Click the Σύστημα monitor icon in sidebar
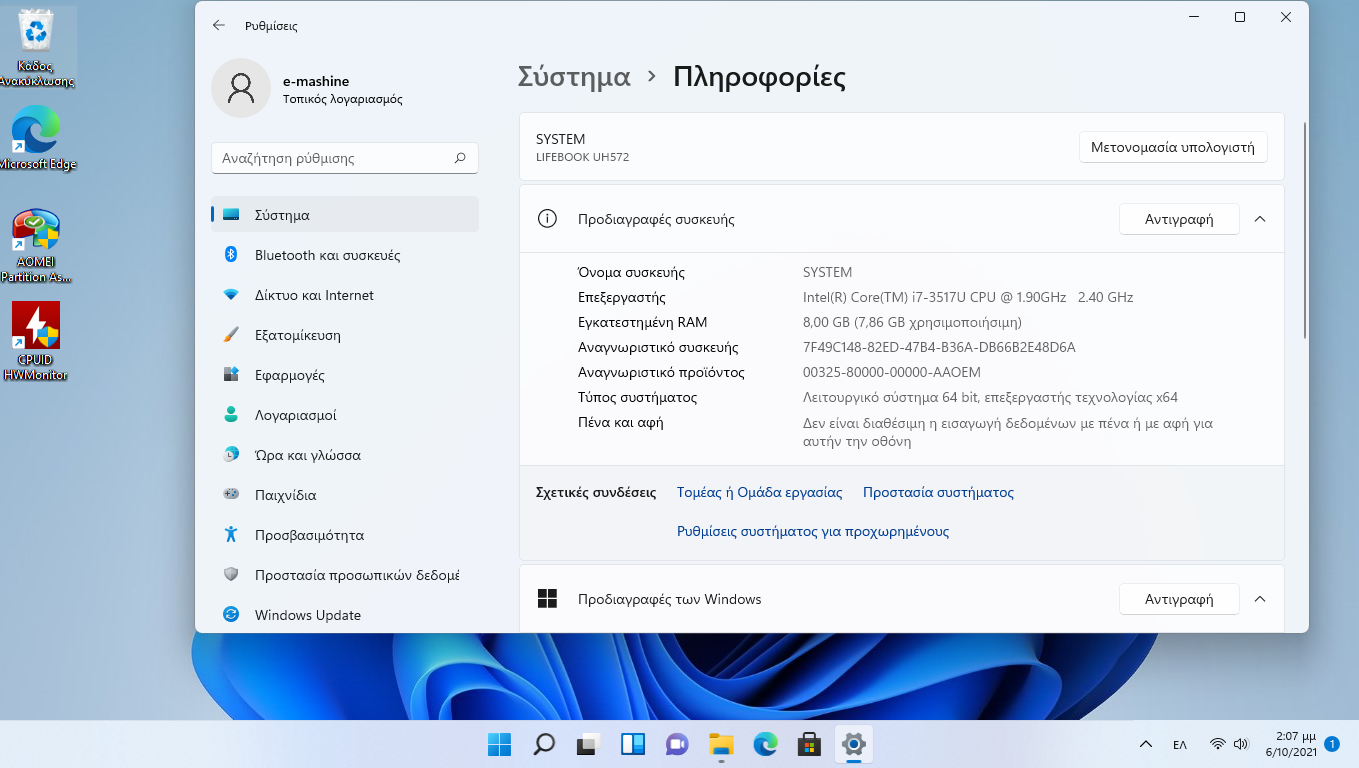 point(231,215)
